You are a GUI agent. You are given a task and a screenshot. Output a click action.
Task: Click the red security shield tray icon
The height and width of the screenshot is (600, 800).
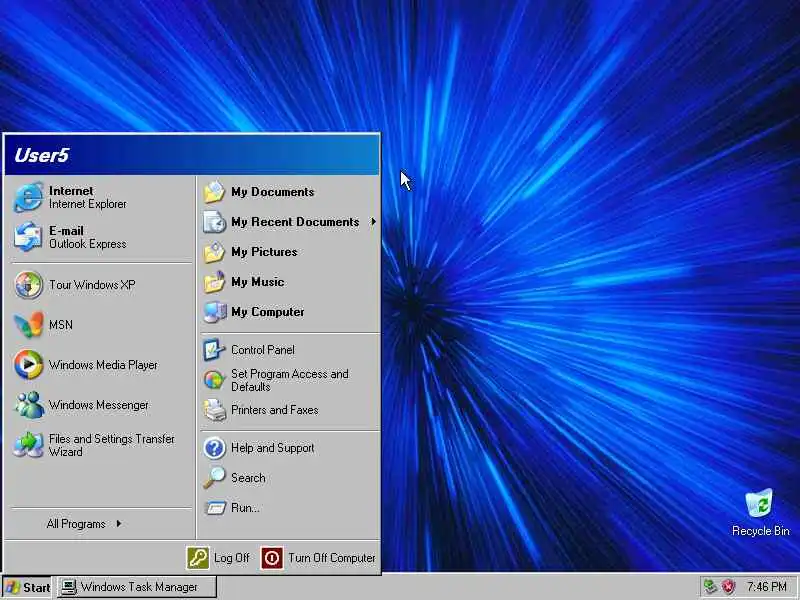[729, 587]
